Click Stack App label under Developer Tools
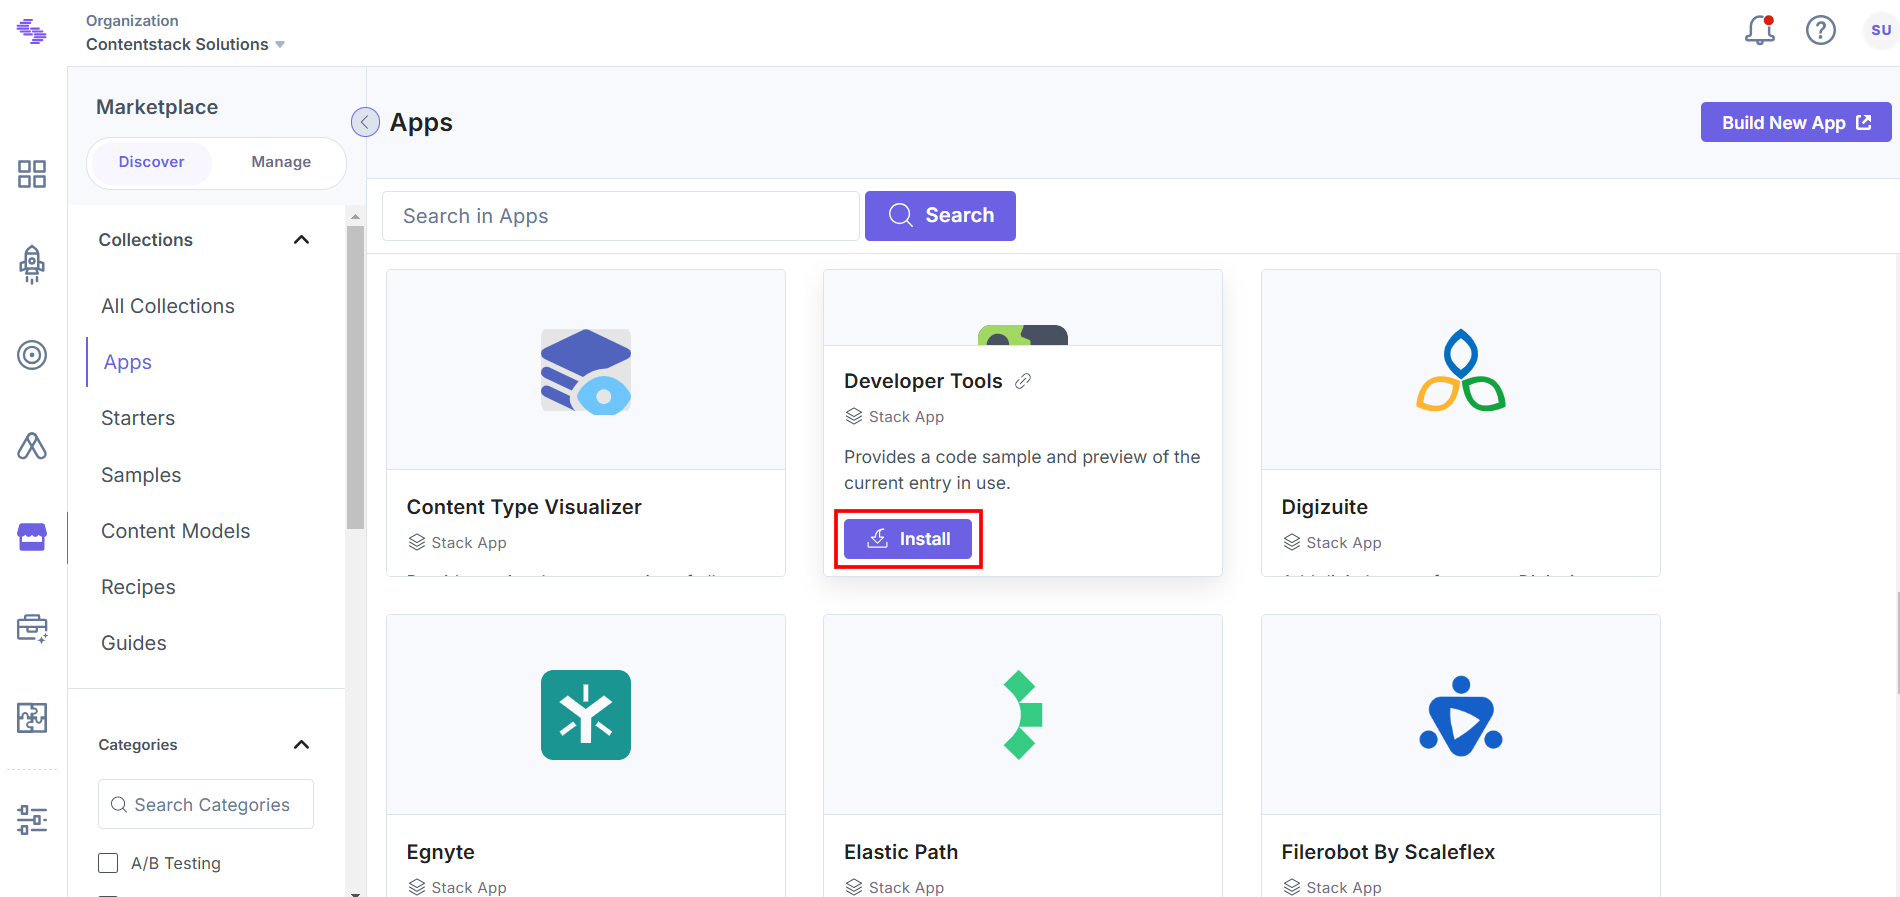1900x897 pixels. point(906,417)
